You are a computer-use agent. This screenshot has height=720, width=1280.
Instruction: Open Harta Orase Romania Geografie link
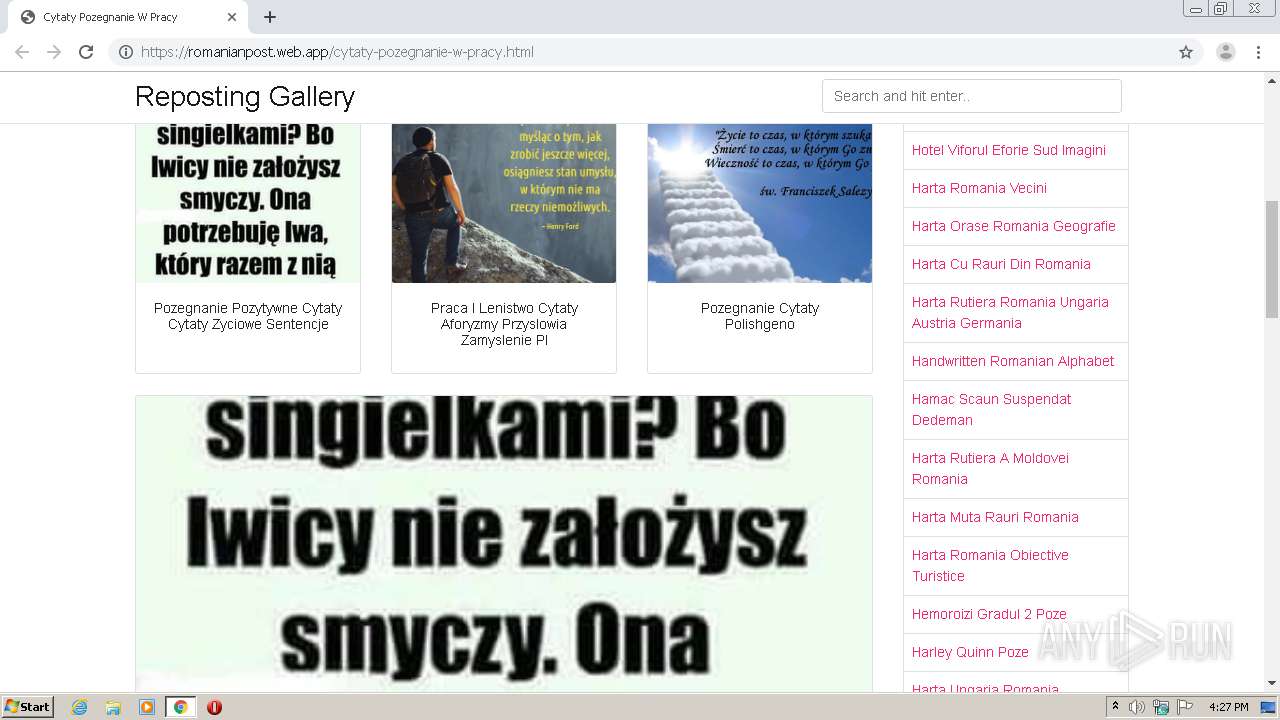click(x=1013, y=226)
